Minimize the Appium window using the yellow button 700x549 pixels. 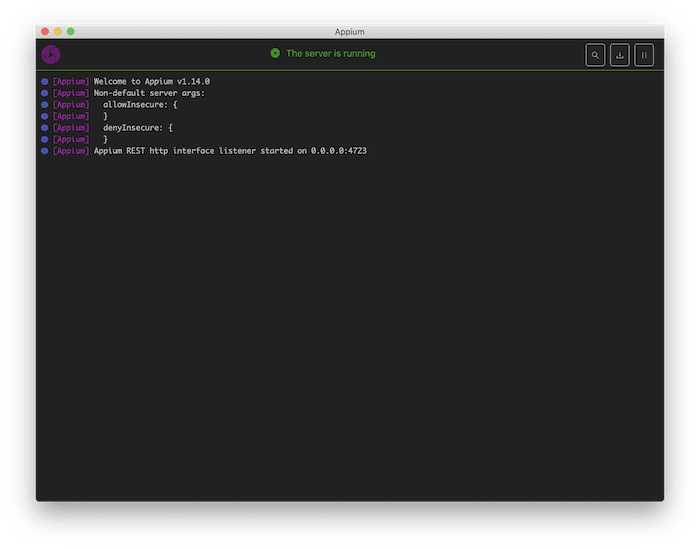tap(58, 31)
